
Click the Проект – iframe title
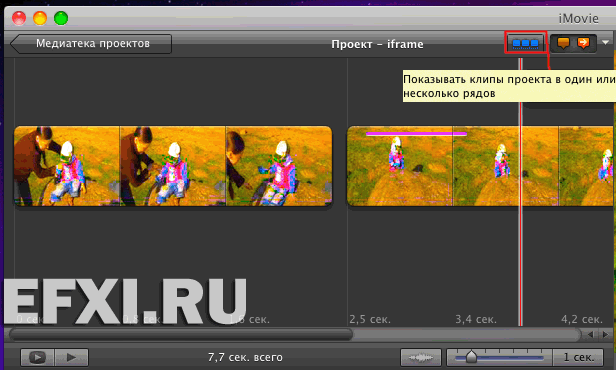coord(377,44)
